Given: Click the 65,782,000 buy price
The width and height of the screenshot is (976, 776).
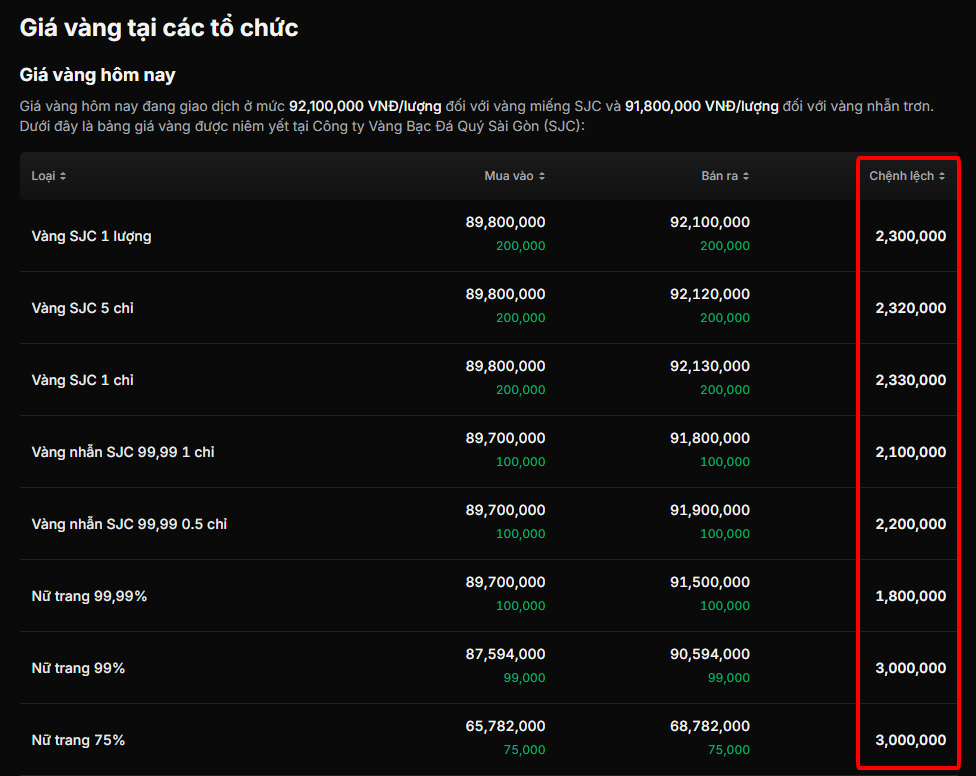Looking at the screenshot, I should pos(505,726).
